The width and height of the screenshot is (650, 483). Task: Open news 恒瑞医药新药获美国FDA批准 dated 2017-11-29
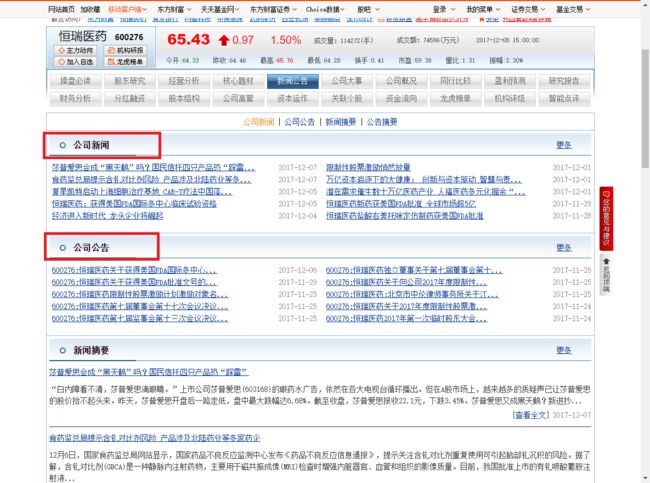coord(401,204)
